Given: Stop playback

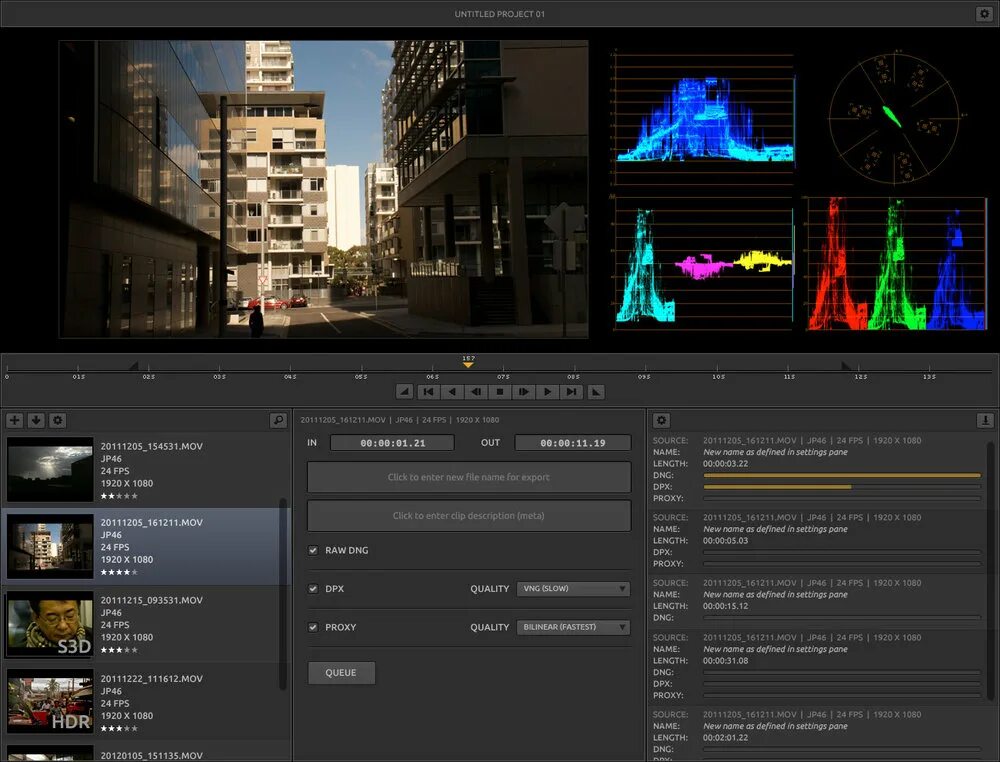Looking at the screenshot, I should pyautogui.click(x=500, y=392).
